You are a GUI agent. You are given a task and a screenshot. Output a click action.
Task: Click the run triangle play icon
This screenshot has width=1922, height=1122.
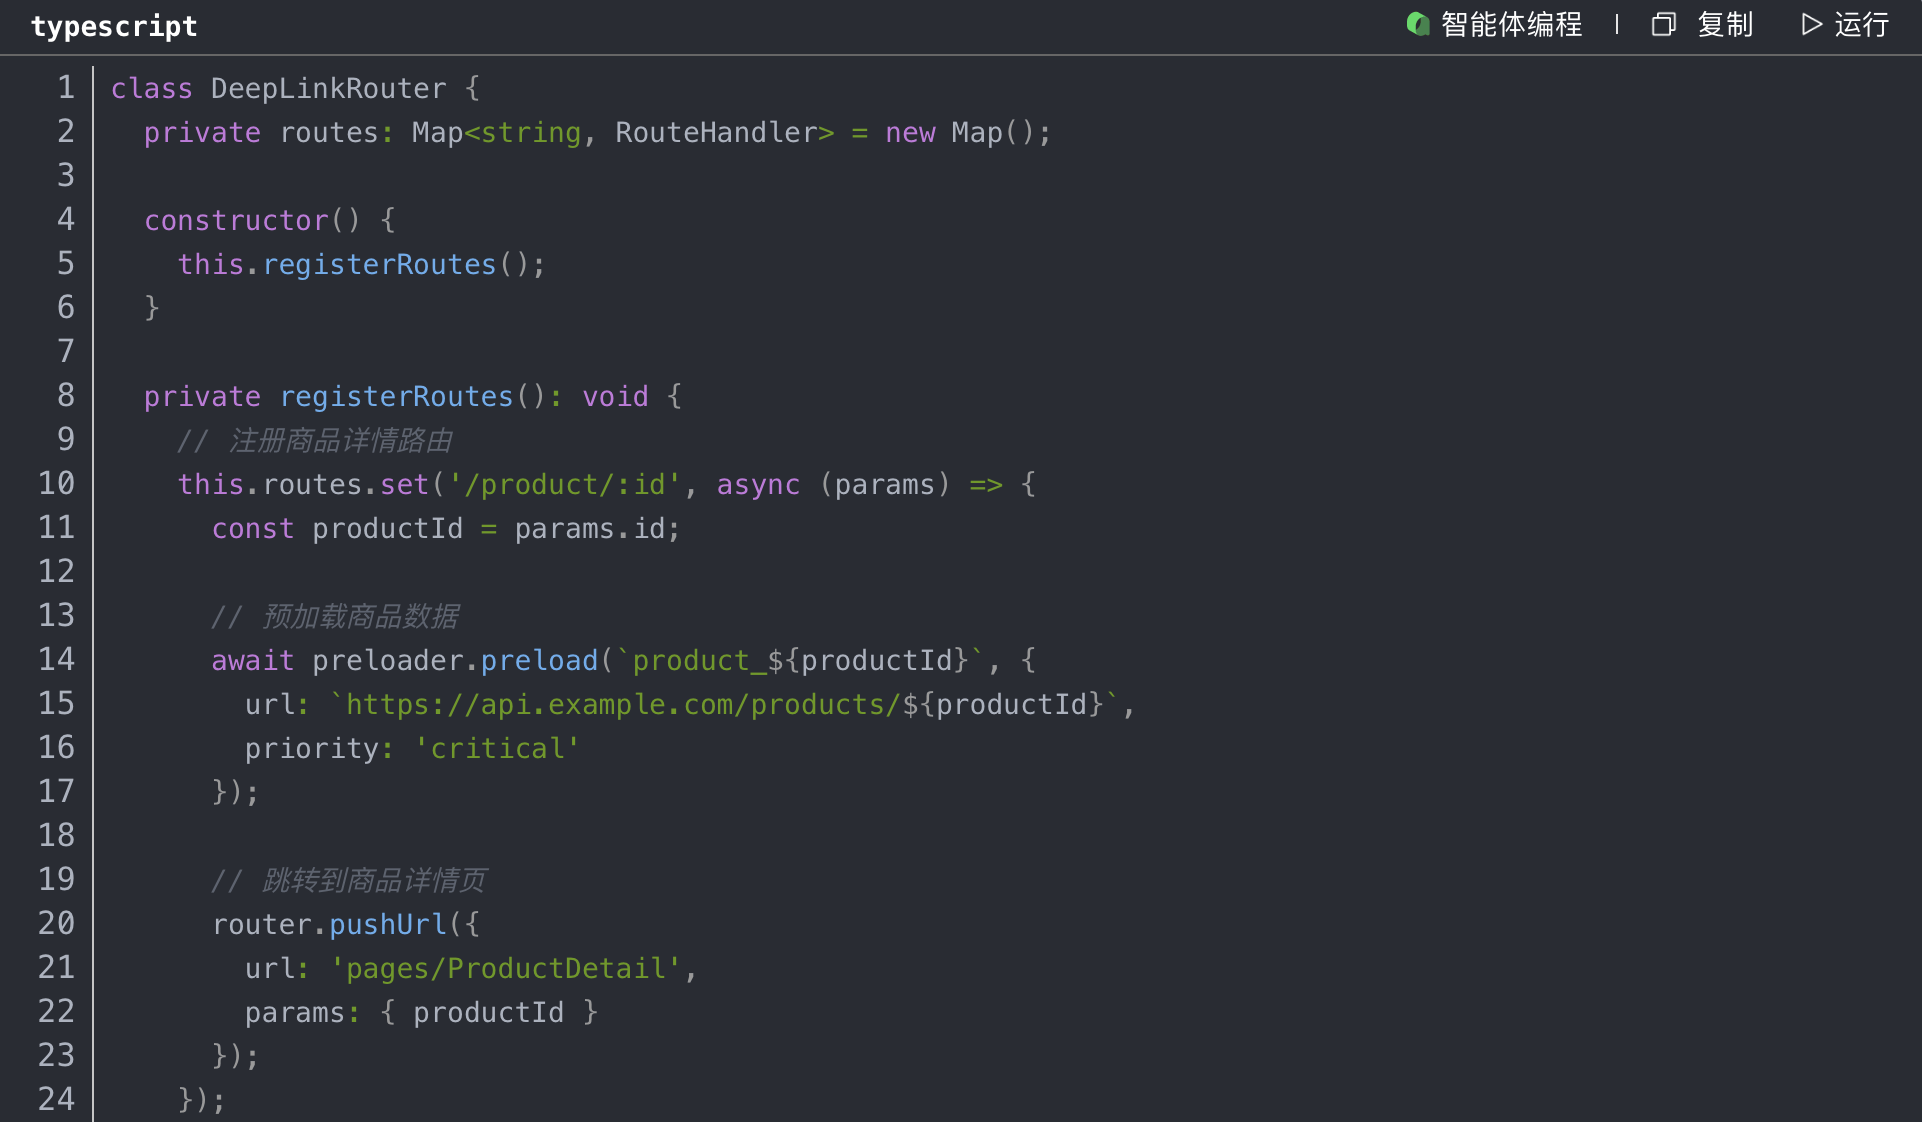[x=1811, y=24]
